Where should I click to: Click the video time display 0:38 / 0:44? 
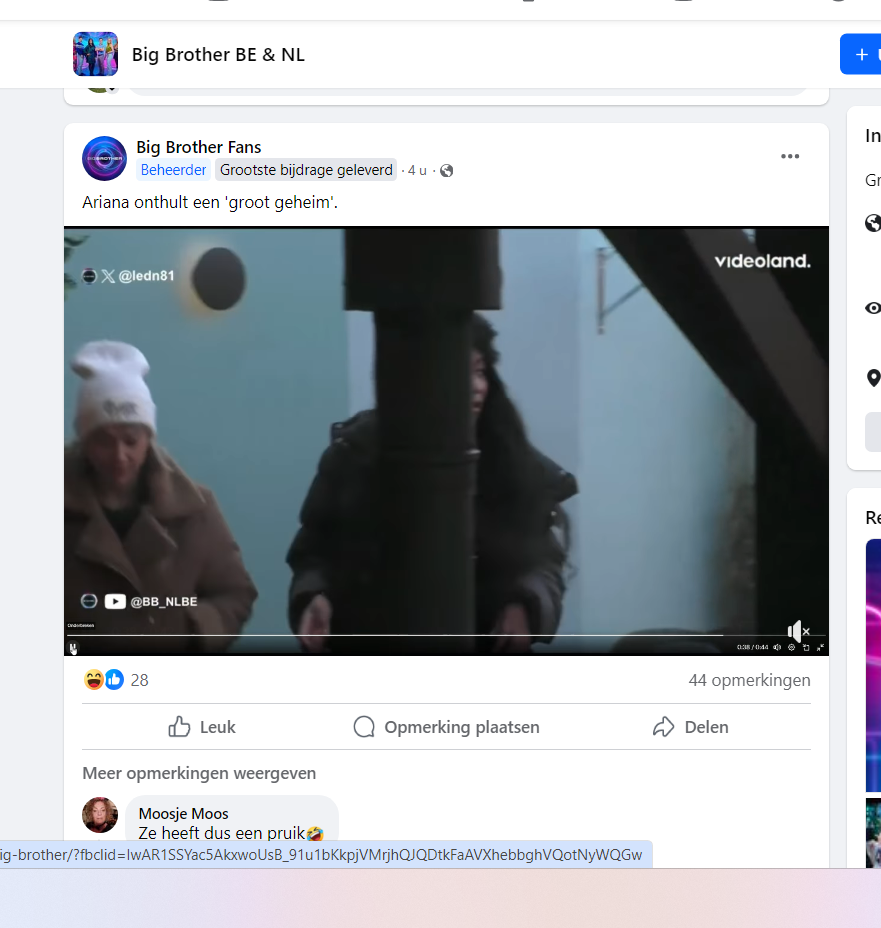click(753, 647)
